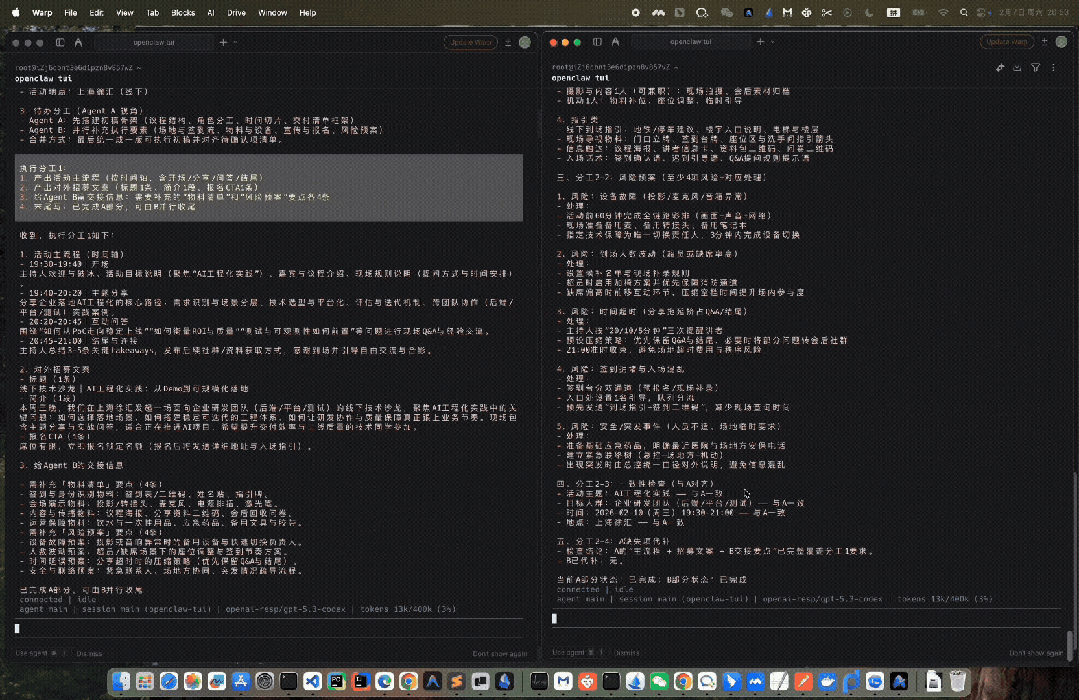Click icon beside avatar in right Warp window
Image resolution: width=1079 pixels, height=700 pixels.
(x=1045, y=42)
